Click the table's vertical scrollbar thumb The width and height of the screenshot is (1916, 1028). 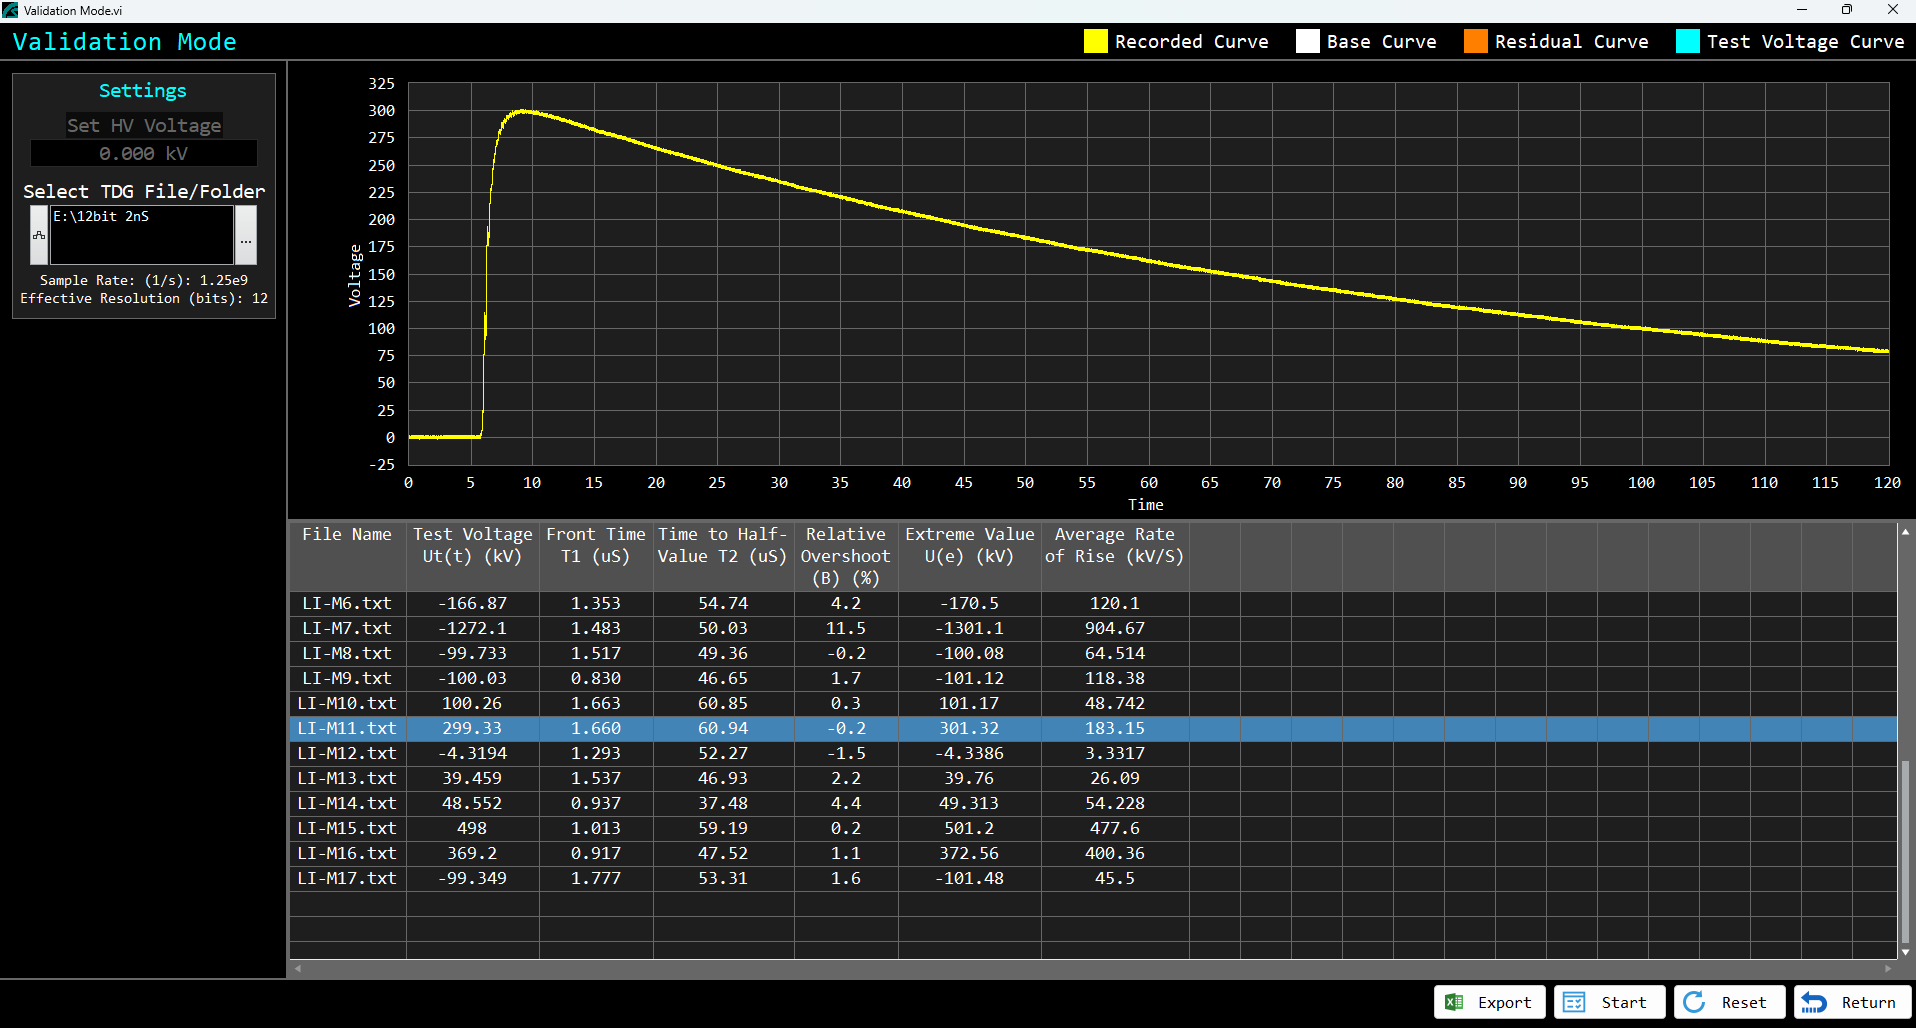1905,852
